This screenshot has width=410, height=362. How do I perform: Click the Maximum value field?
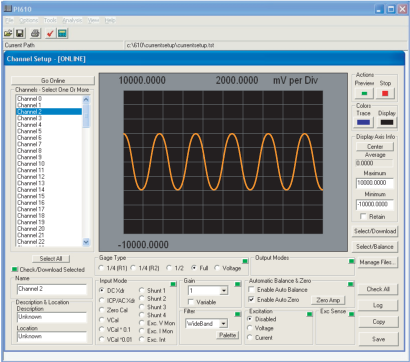point(374,183)
